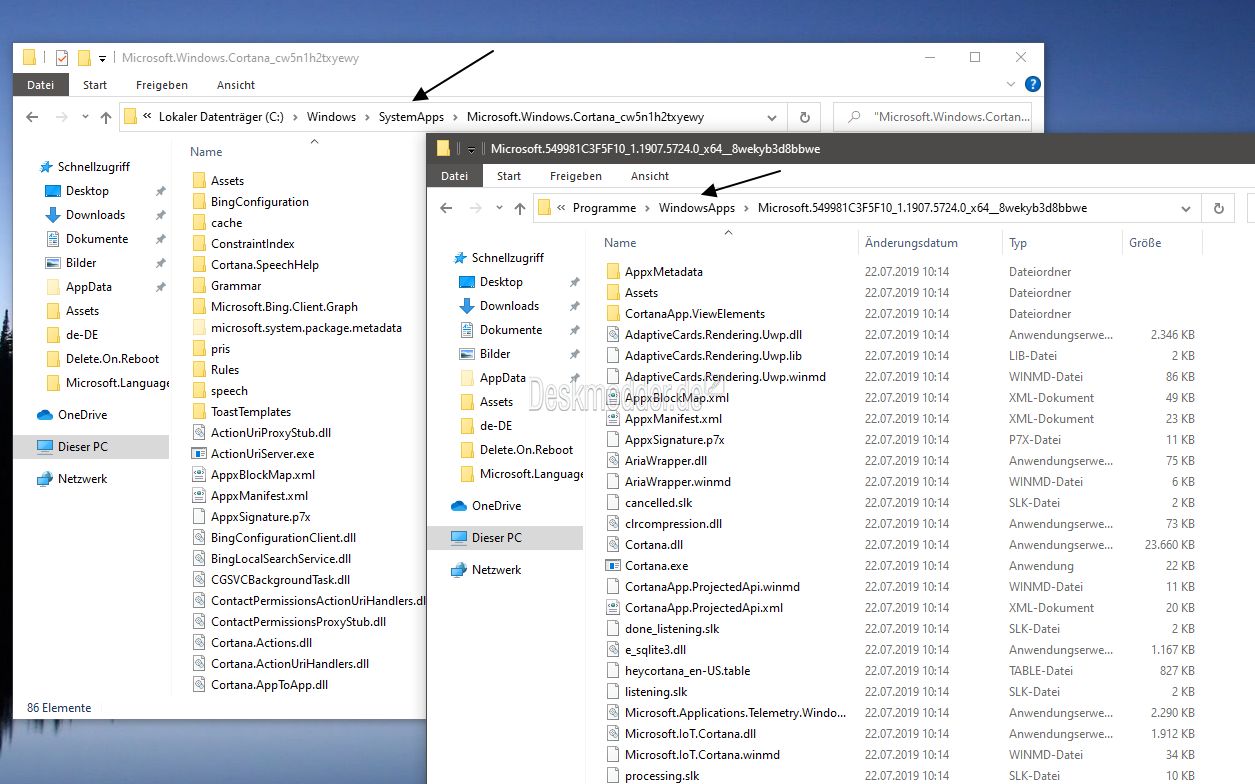
Task: Click the AppxMetadata folder icon
Action: 613,272
